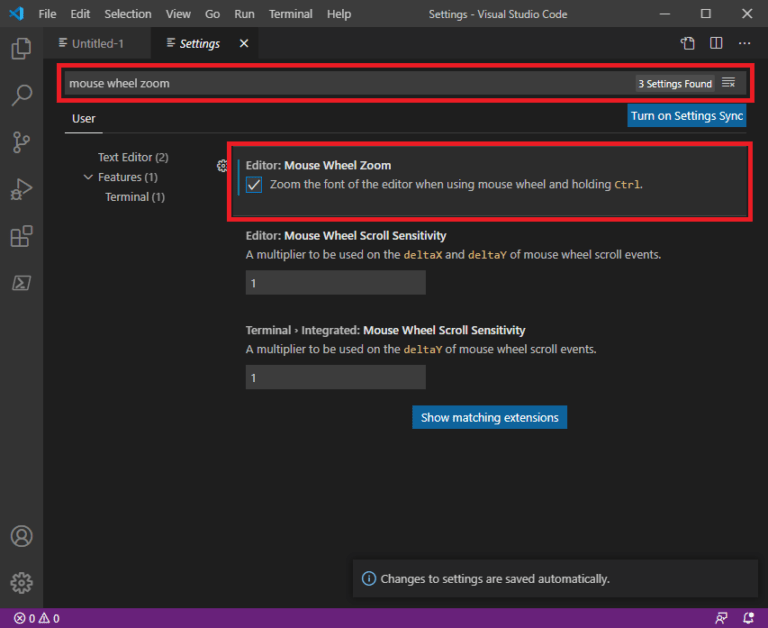
Task: Open the Help menu
Action: 339,14
